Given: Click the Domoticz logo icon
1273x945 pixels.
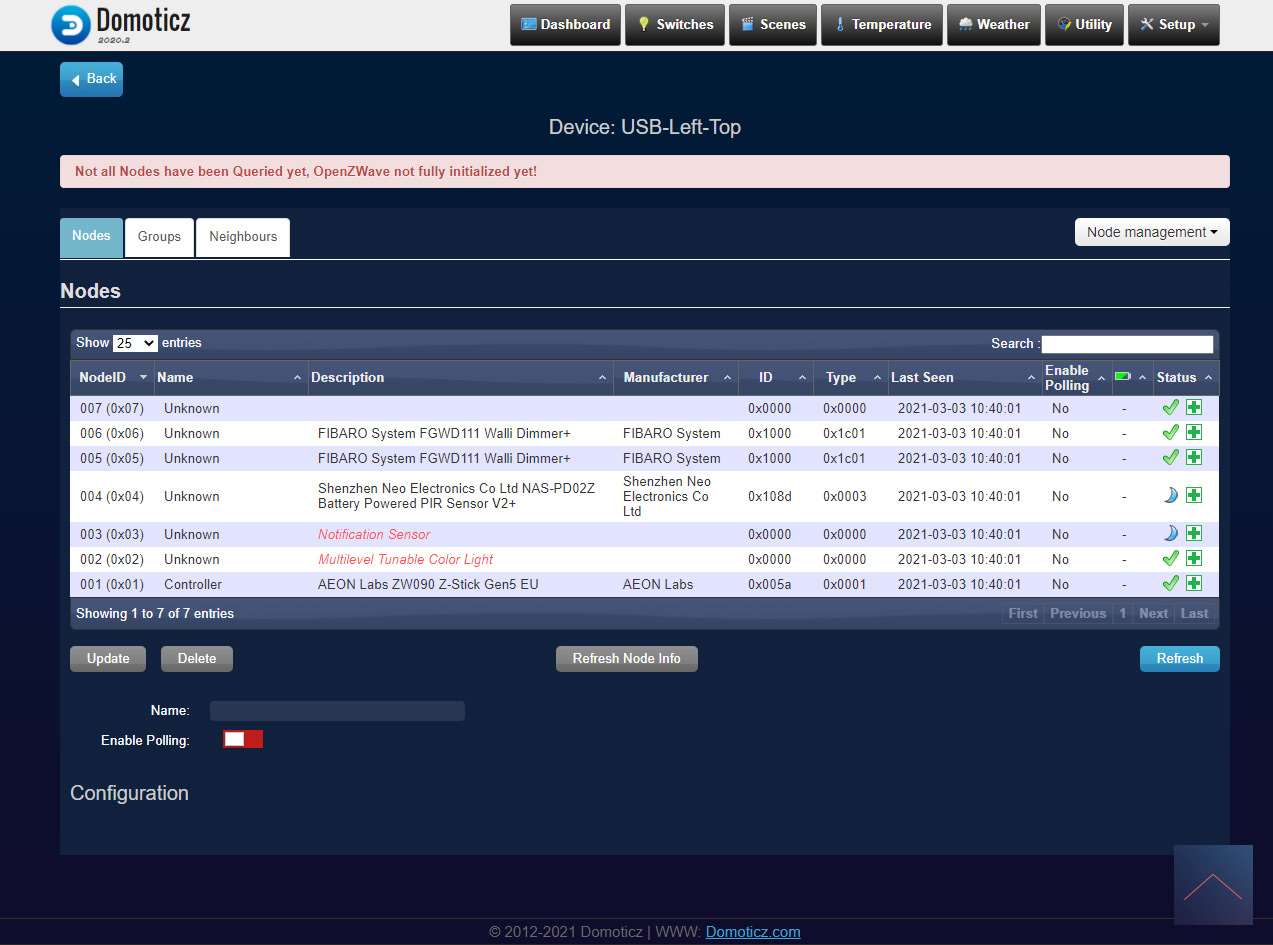Looking at the screenshot, I should tap(70, 25).
